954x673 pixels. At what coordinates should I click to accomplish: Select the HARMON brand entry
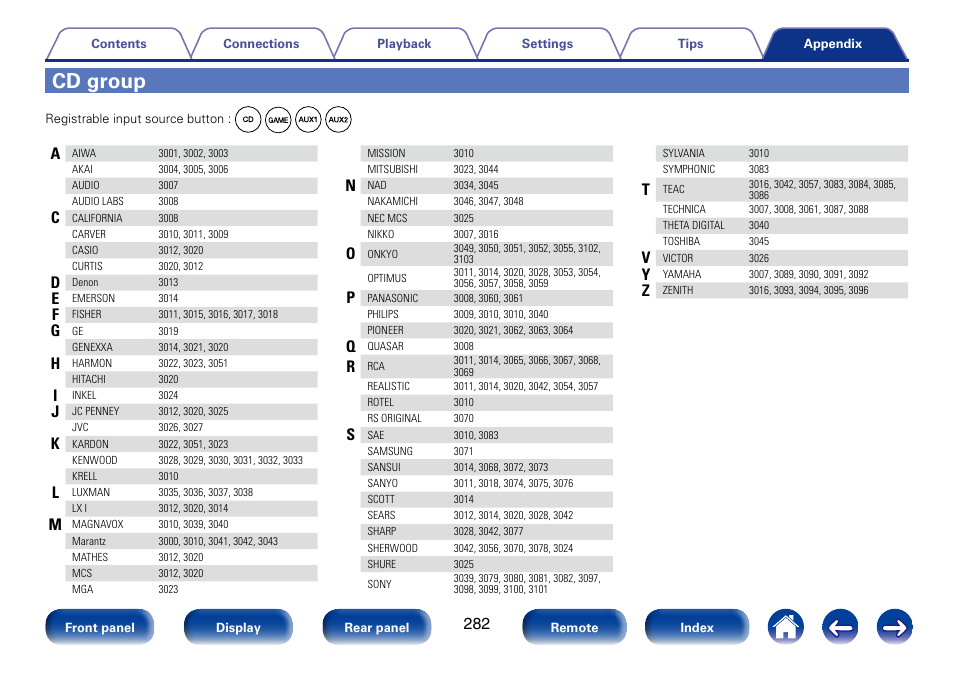tap(92, 363)
